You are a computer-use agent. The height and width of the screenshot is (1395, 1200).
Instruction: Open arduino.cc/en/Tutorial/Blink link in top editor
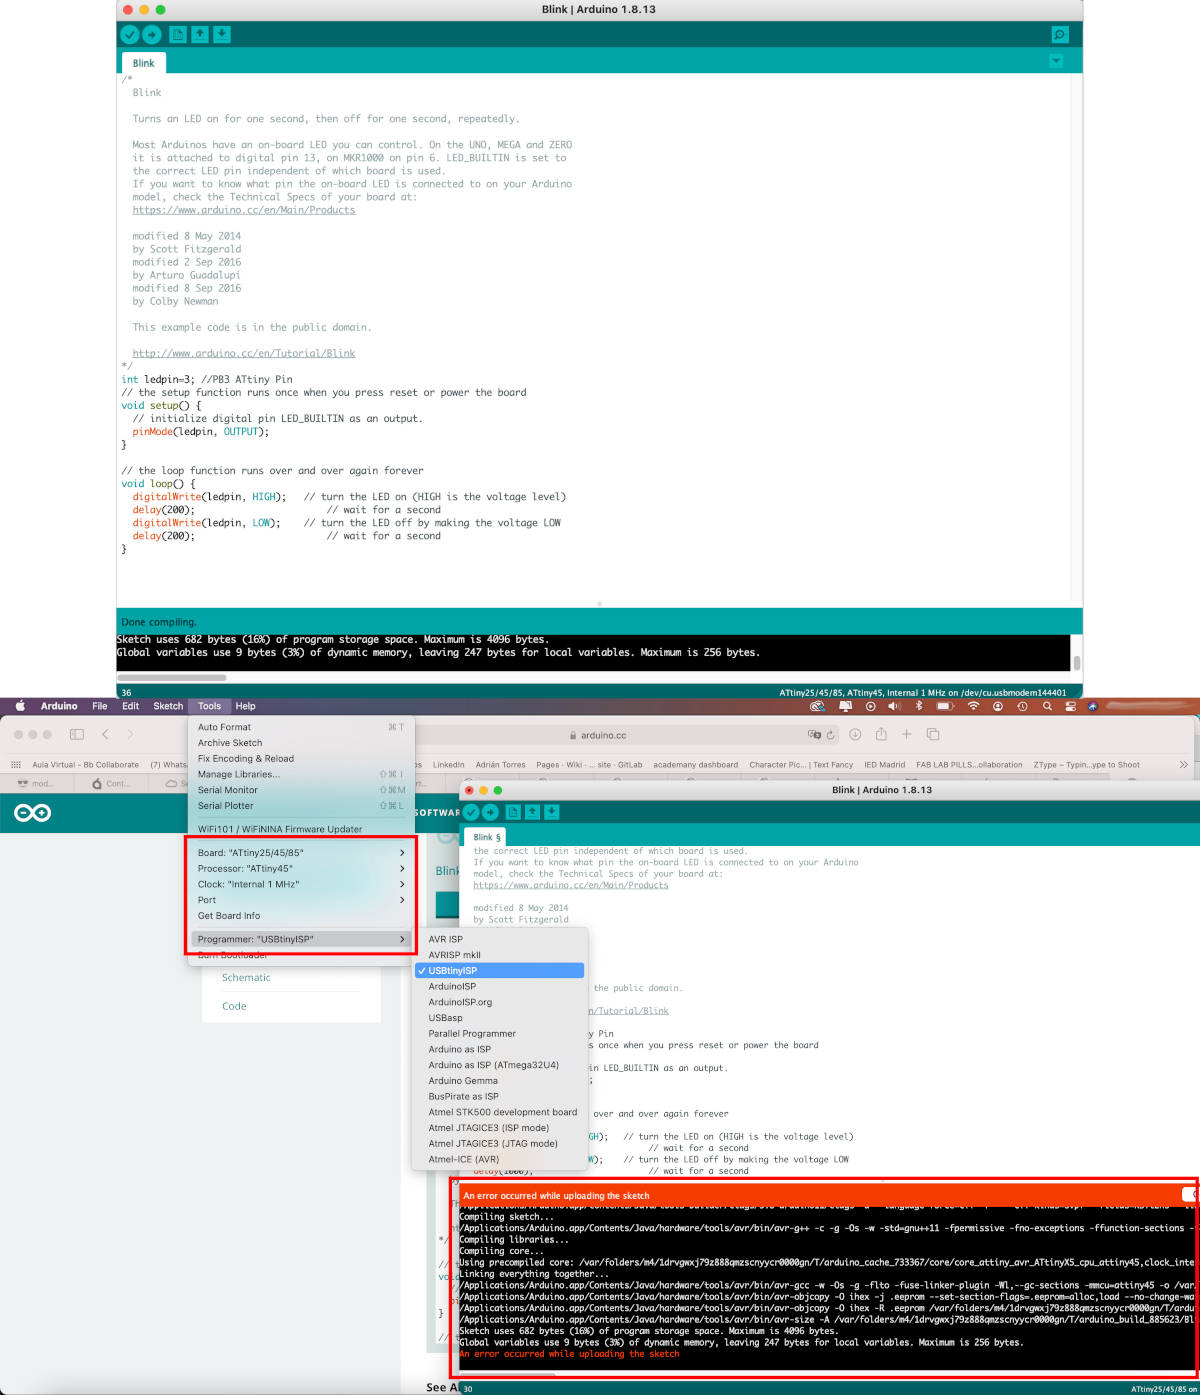pyautogui.click(x=244, y=353)
